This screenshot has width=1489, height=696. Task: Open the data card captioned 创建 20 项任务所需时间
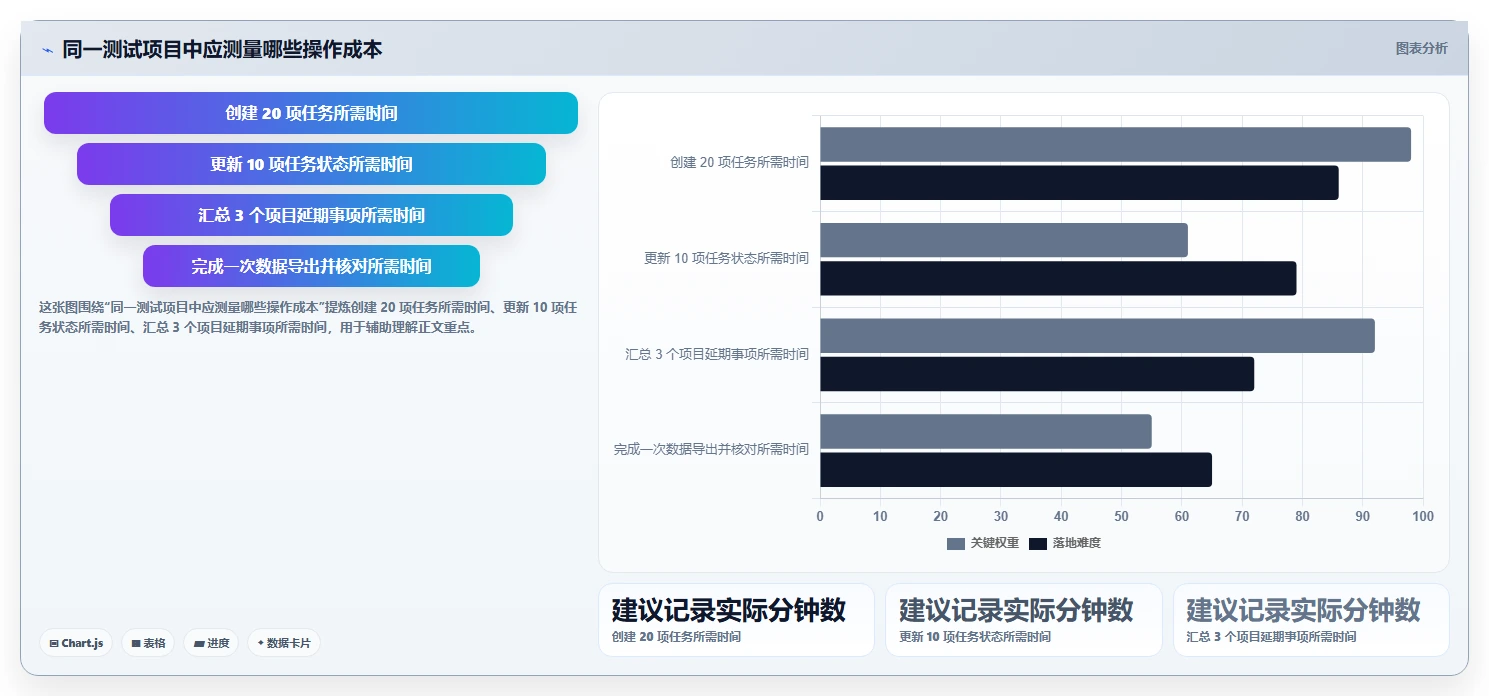[x=736, y=620]
